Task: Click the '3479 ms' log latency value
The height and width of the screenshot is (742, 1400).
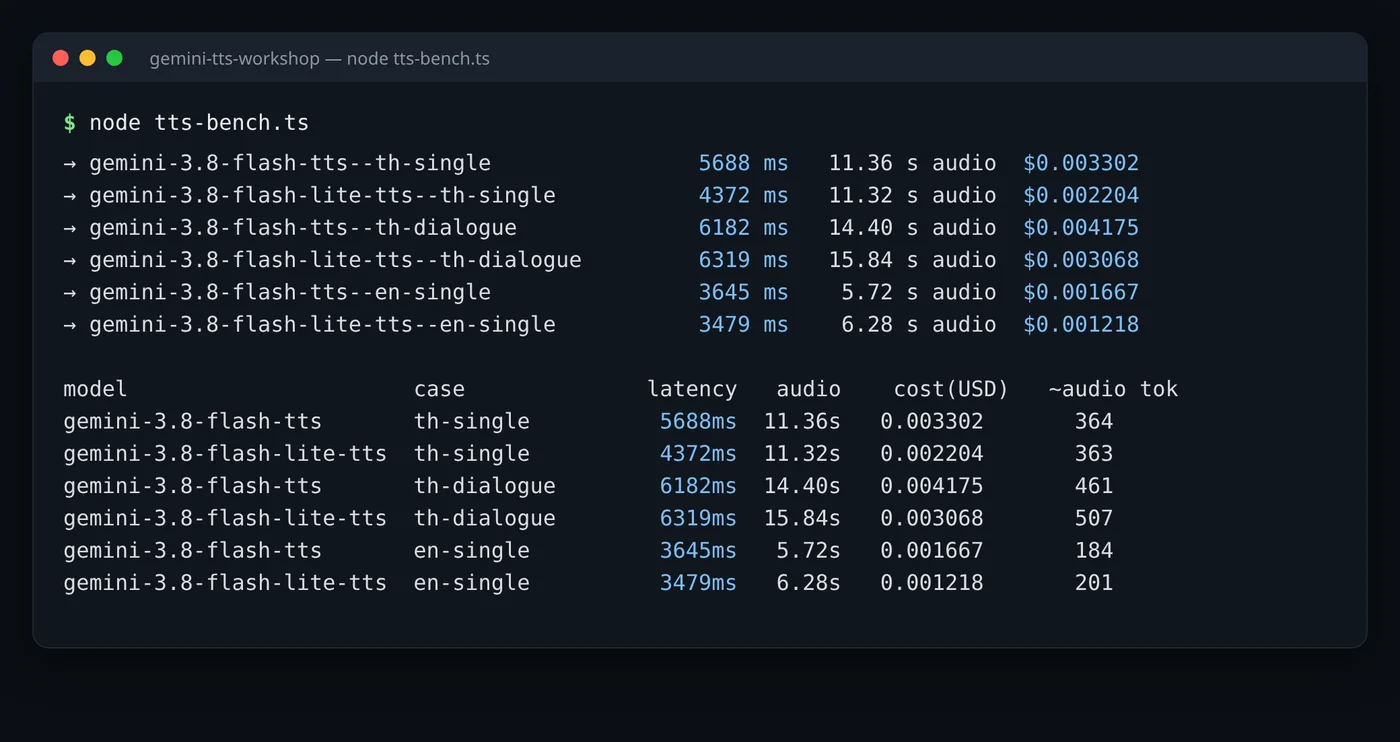Action: pos(743,324)
